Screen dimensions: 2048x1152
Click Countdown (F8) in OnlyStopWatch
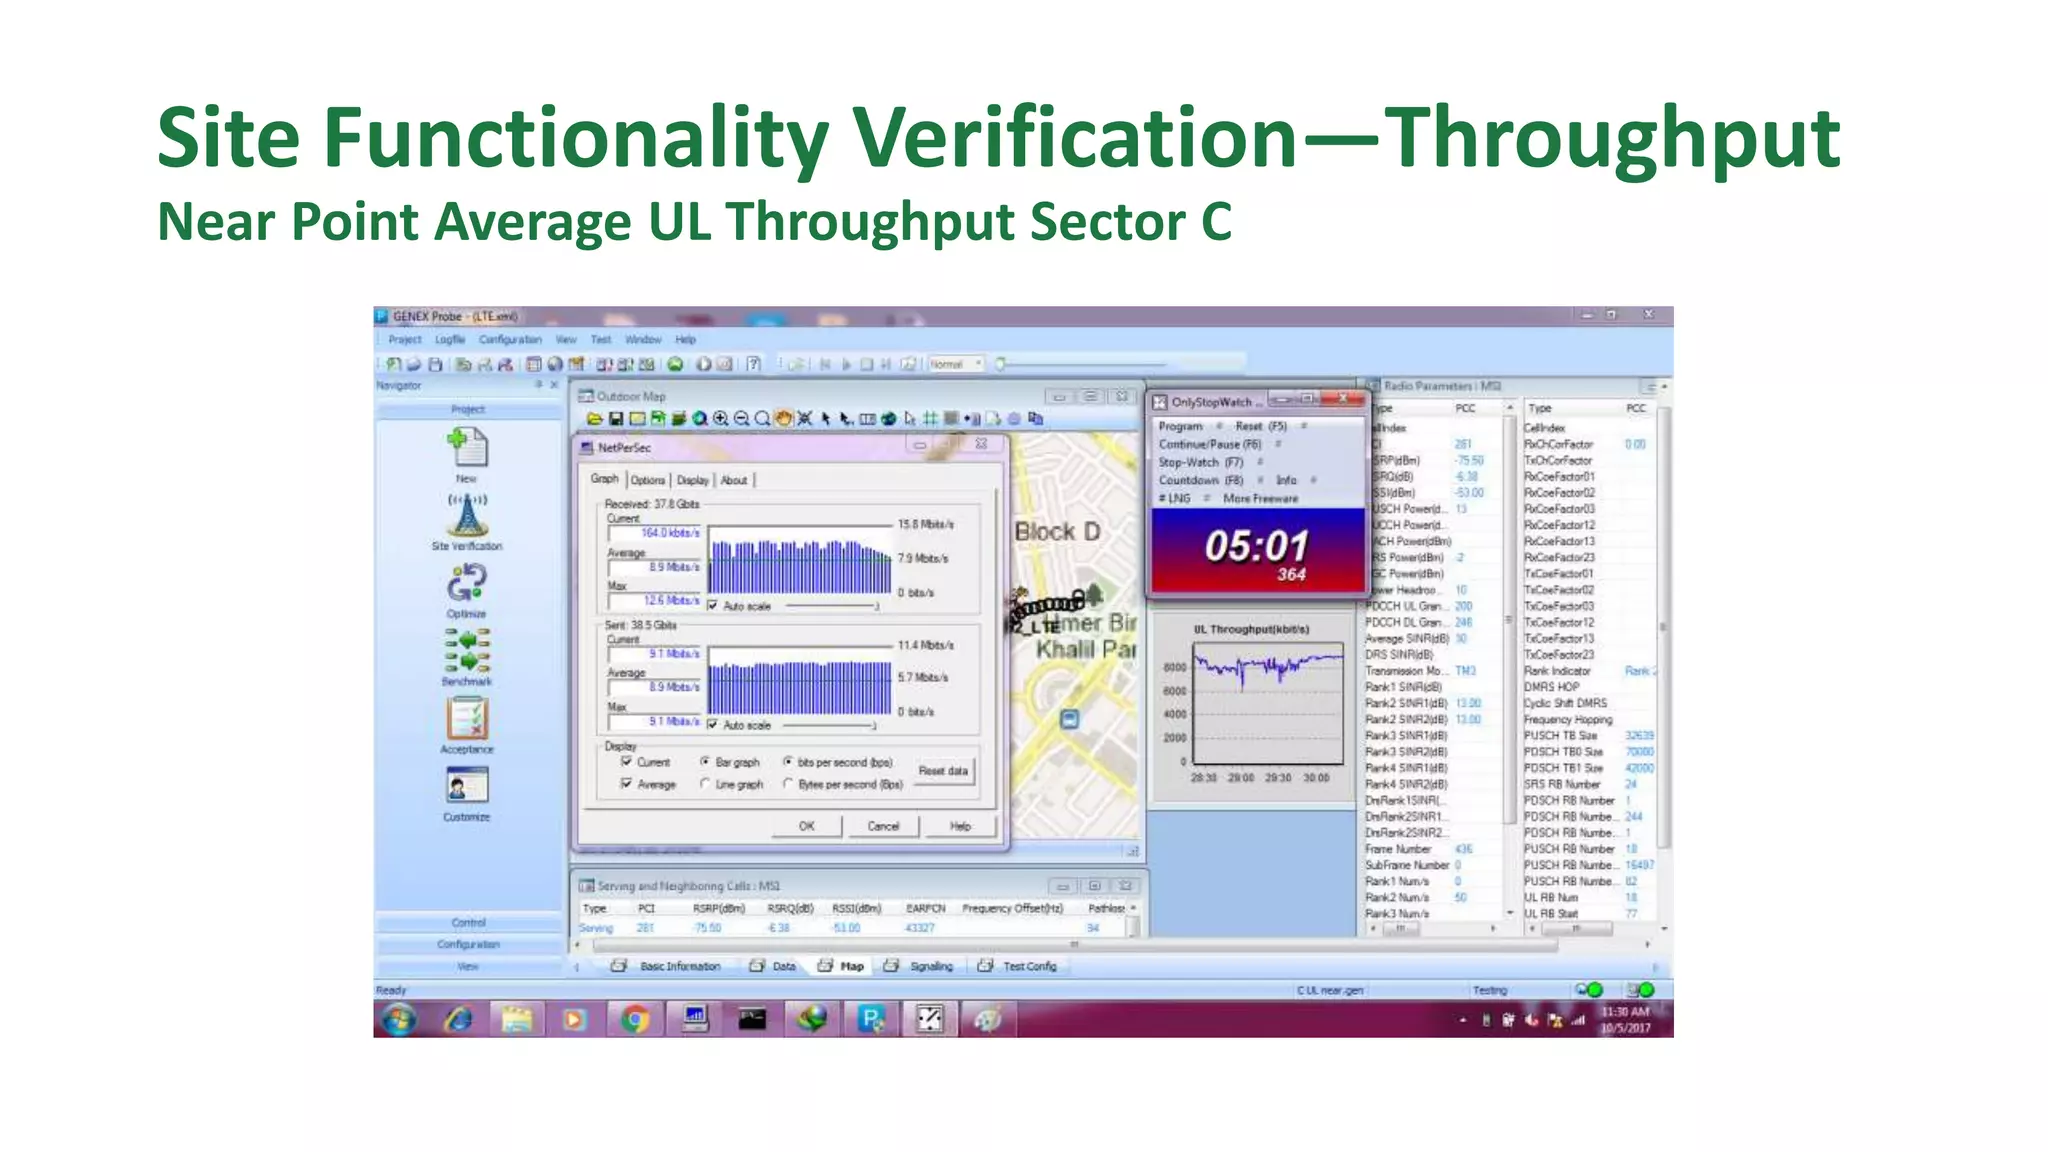(x=1201, y=480)
